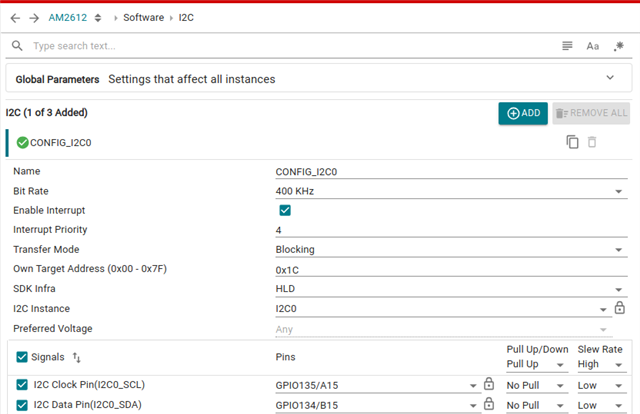Image resolution: width=640 pixels, height=414 pixels.
Task: Open the SDK Infra HLD dropdown
Action: pyautogui.click(x=451, y=289)
